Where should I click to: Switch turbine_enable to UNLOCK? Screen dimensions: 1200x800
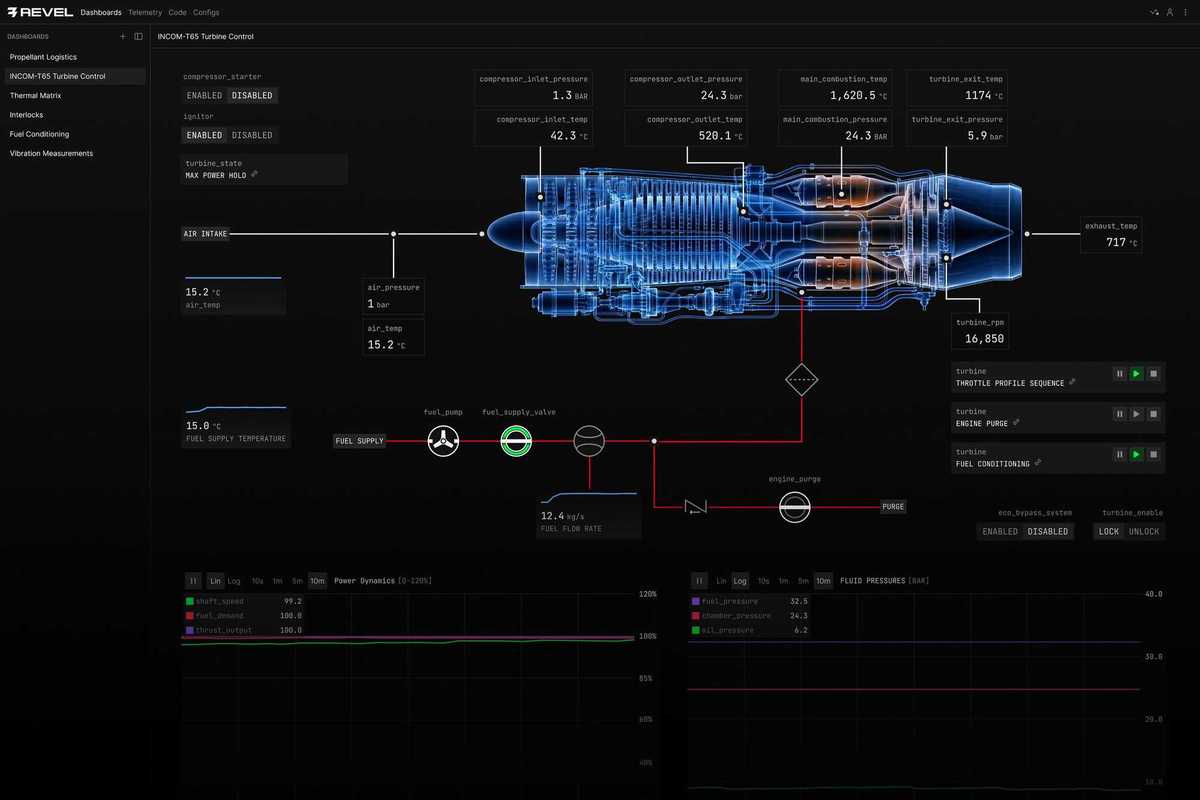click(1144, 532)
